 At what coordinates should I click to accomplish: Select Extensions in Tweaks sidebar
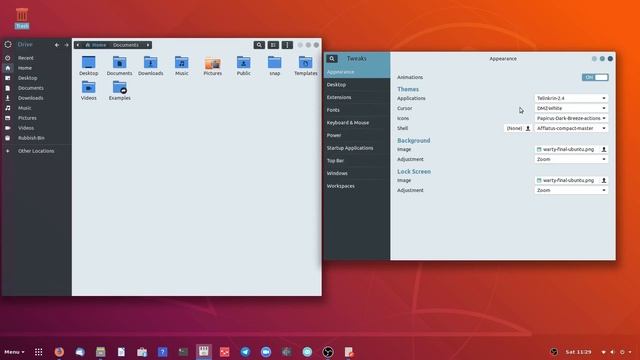coord(357,97)
